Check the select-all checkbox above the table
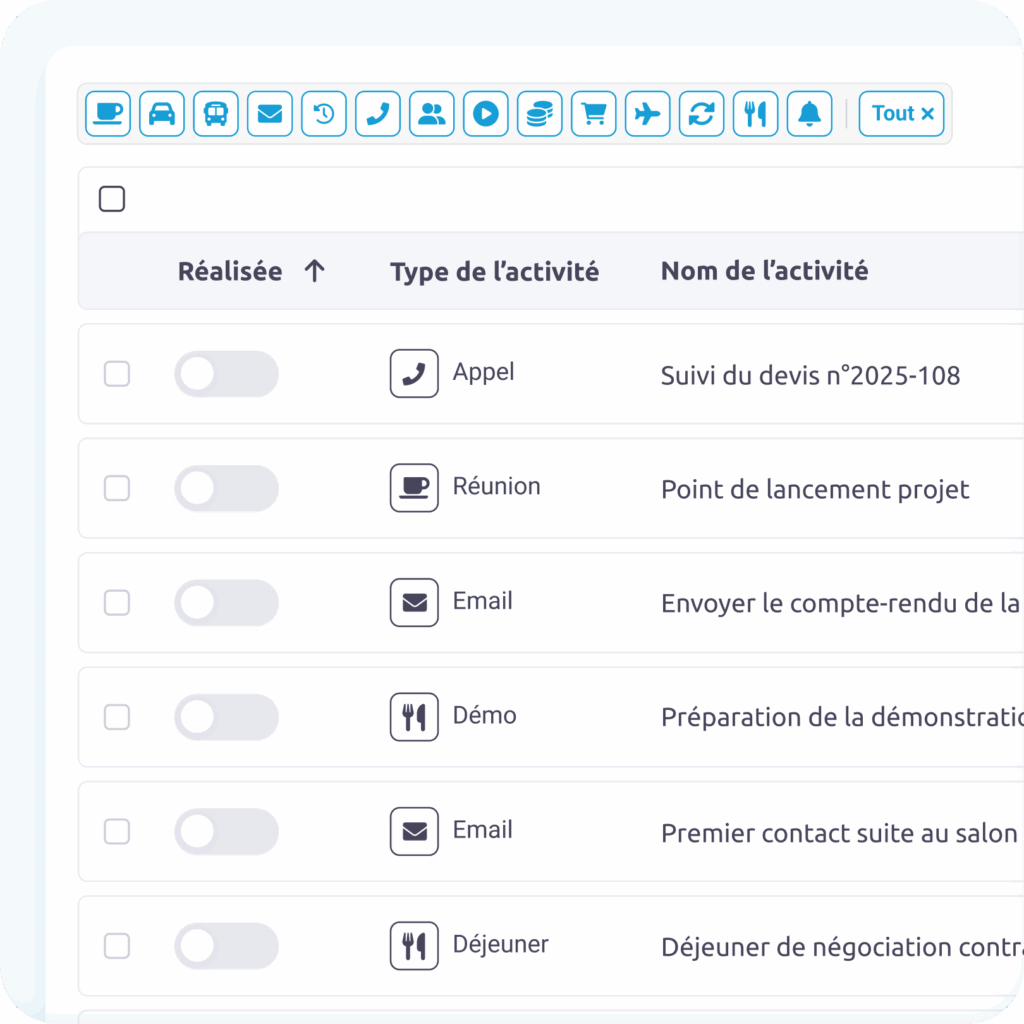This screenshot has height=1024, width=1024. (x=112, y=200)
